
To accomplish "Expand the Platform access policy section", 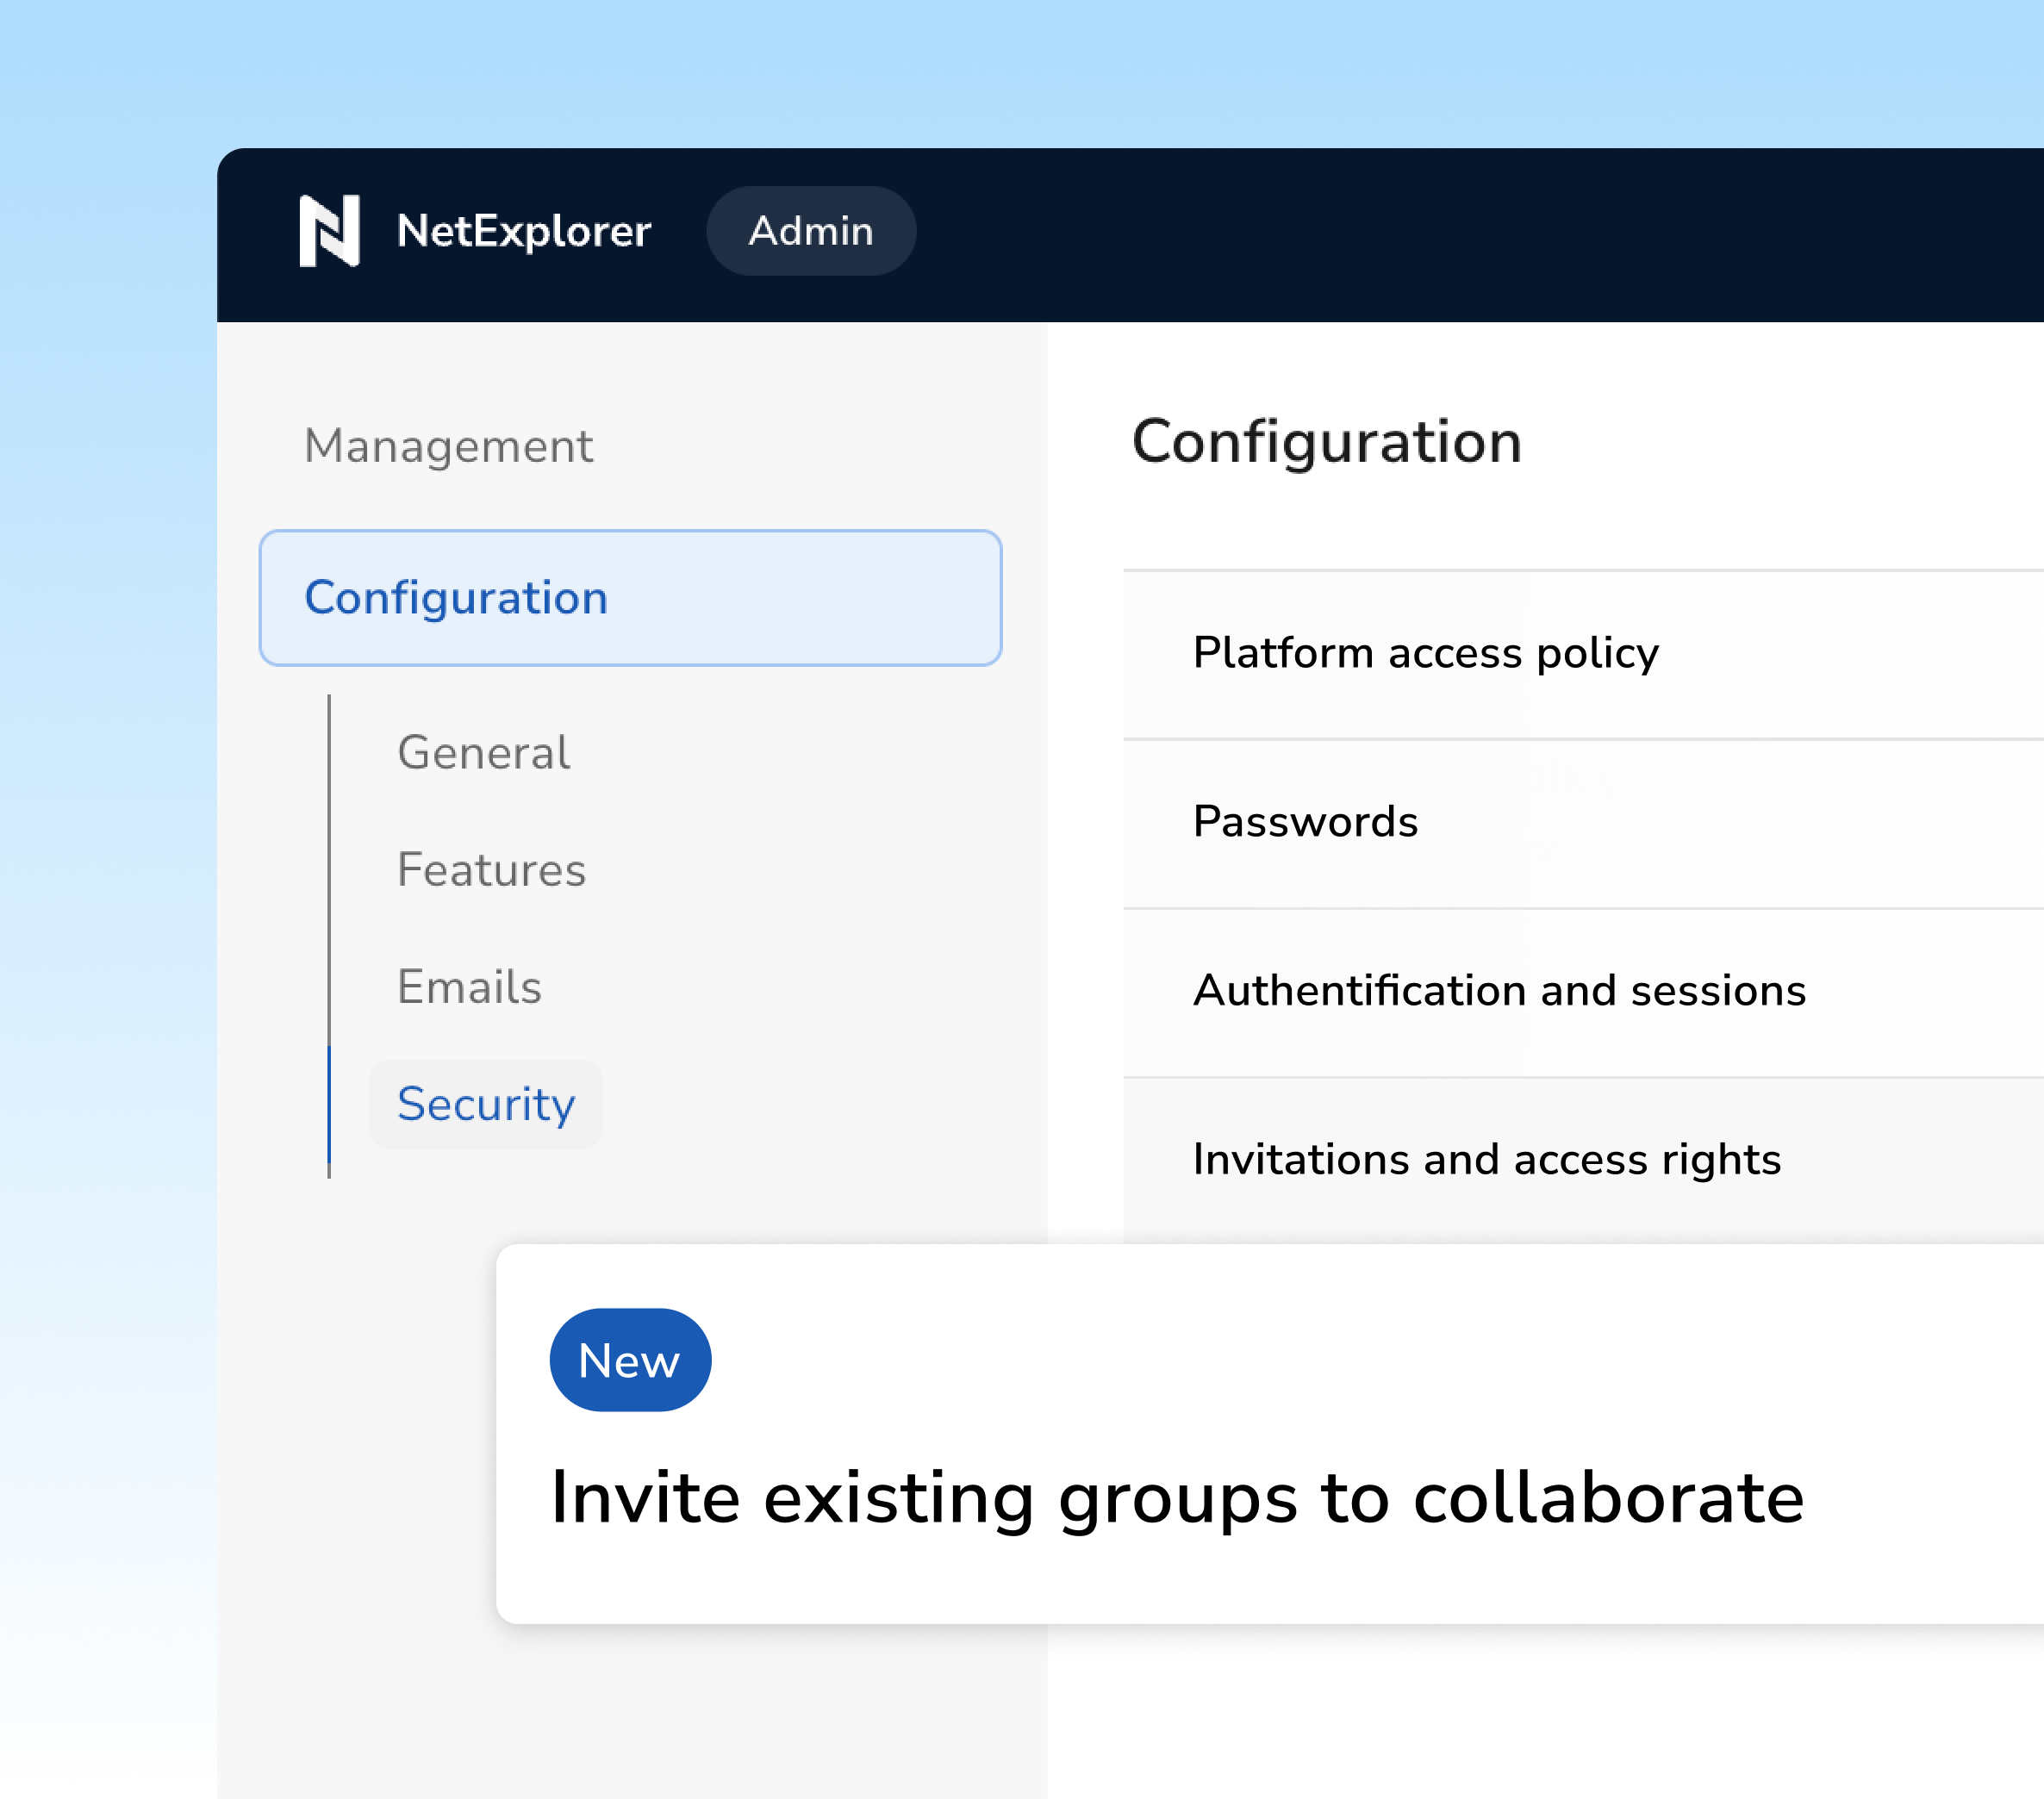I will click(1426, 653).
